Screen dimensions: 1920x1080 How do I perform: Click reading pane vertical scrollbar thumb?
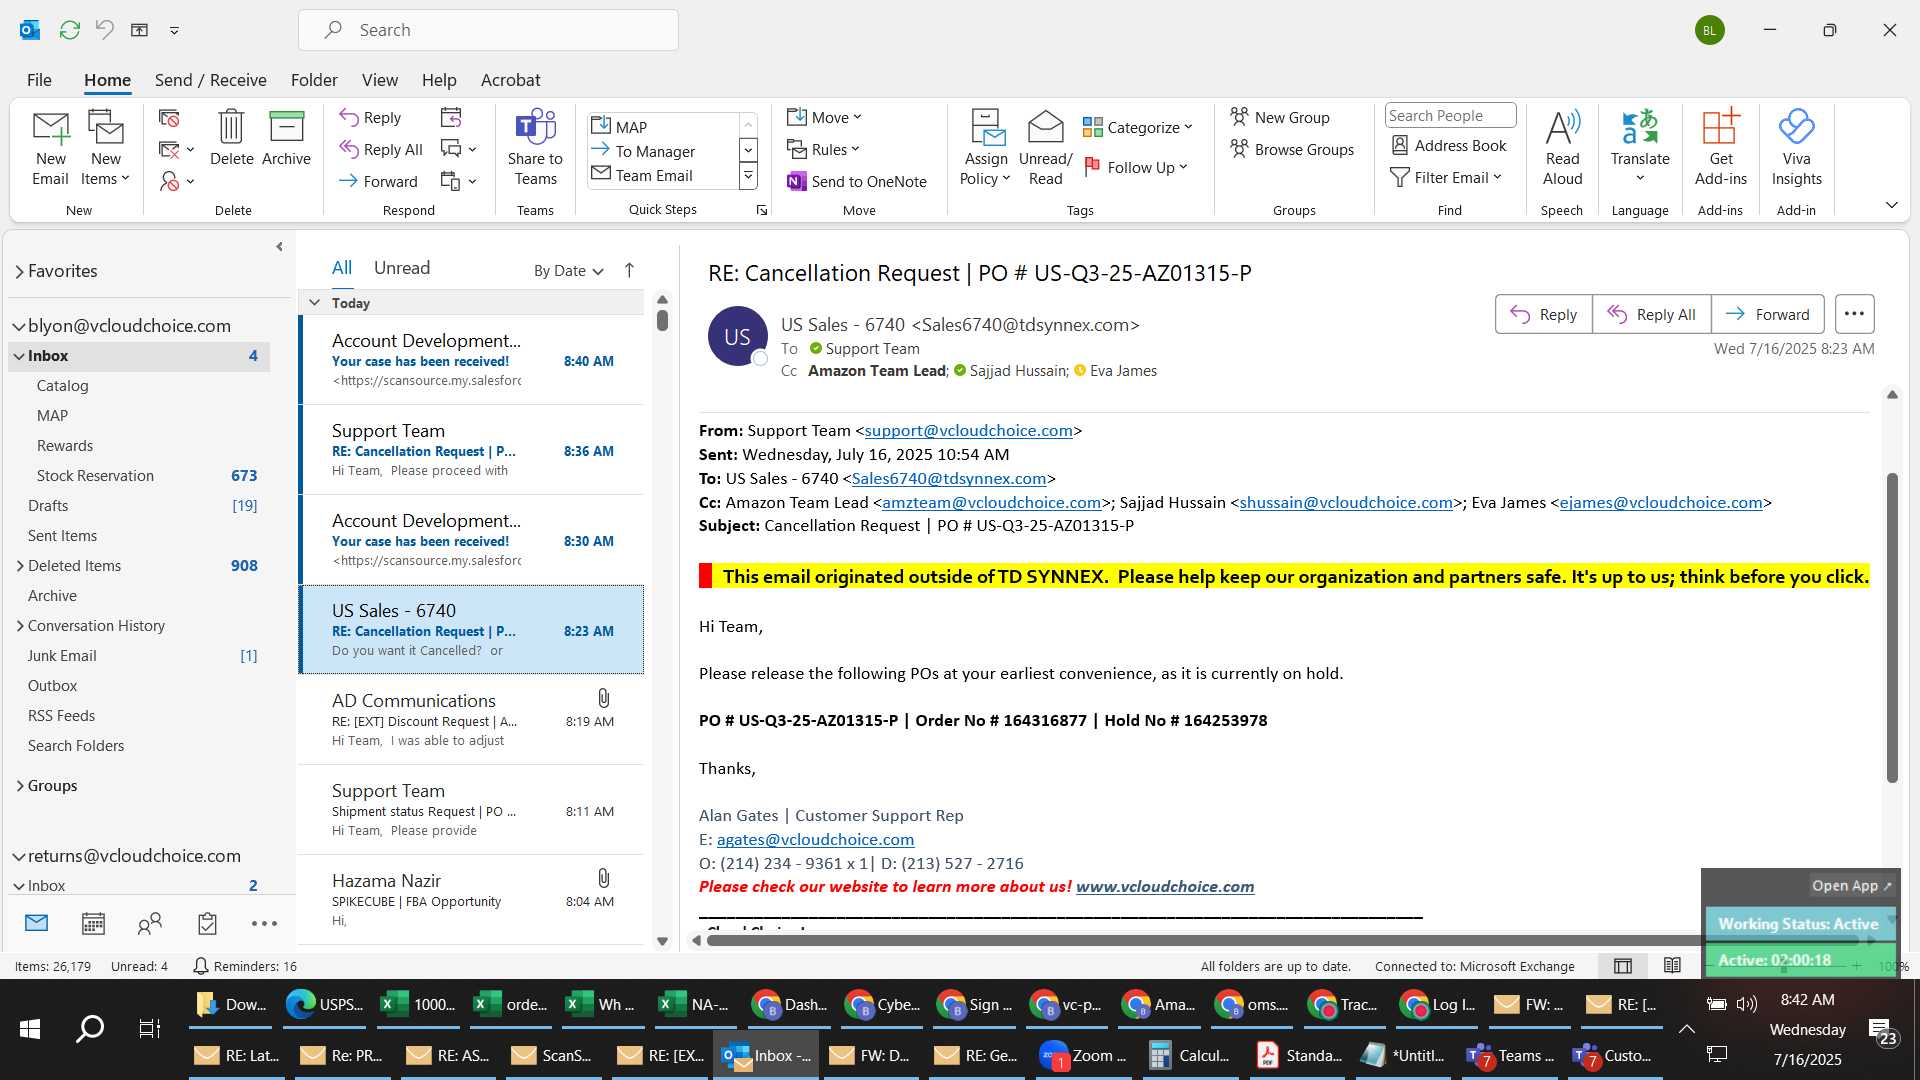coord(1892,627)
